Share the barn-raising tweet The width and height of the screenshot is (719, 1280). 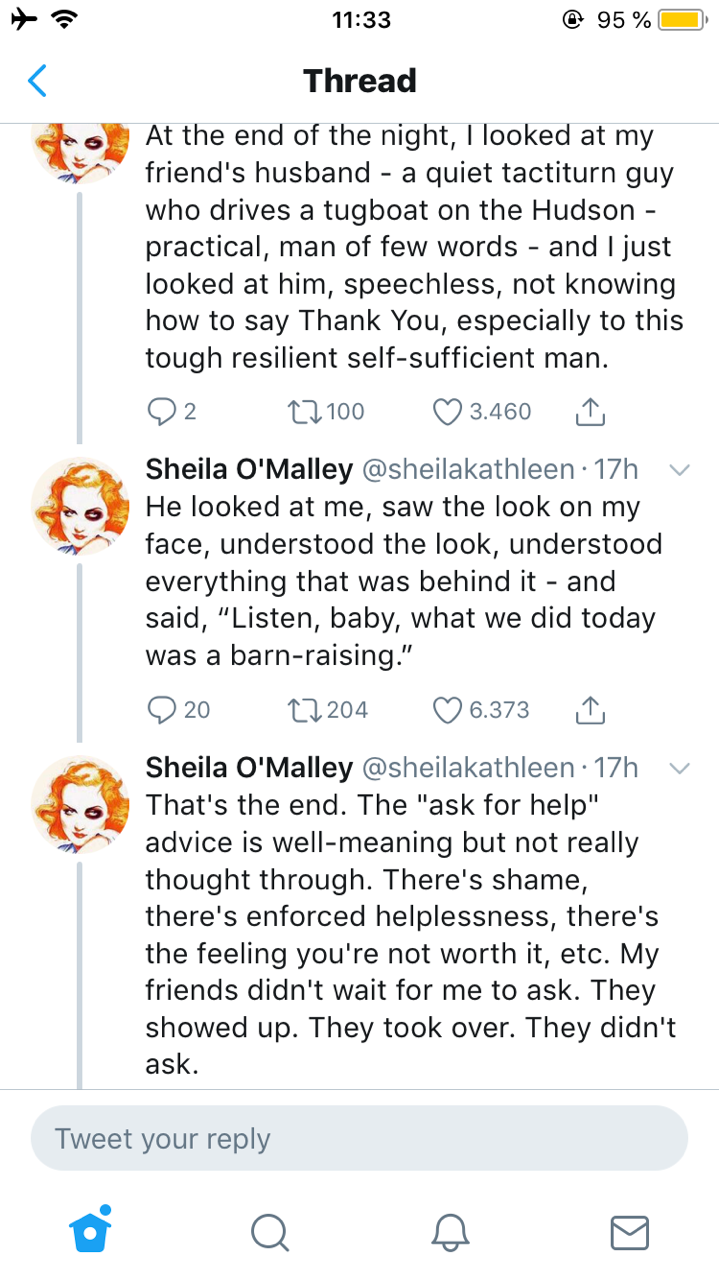click(x=591, y=709)
